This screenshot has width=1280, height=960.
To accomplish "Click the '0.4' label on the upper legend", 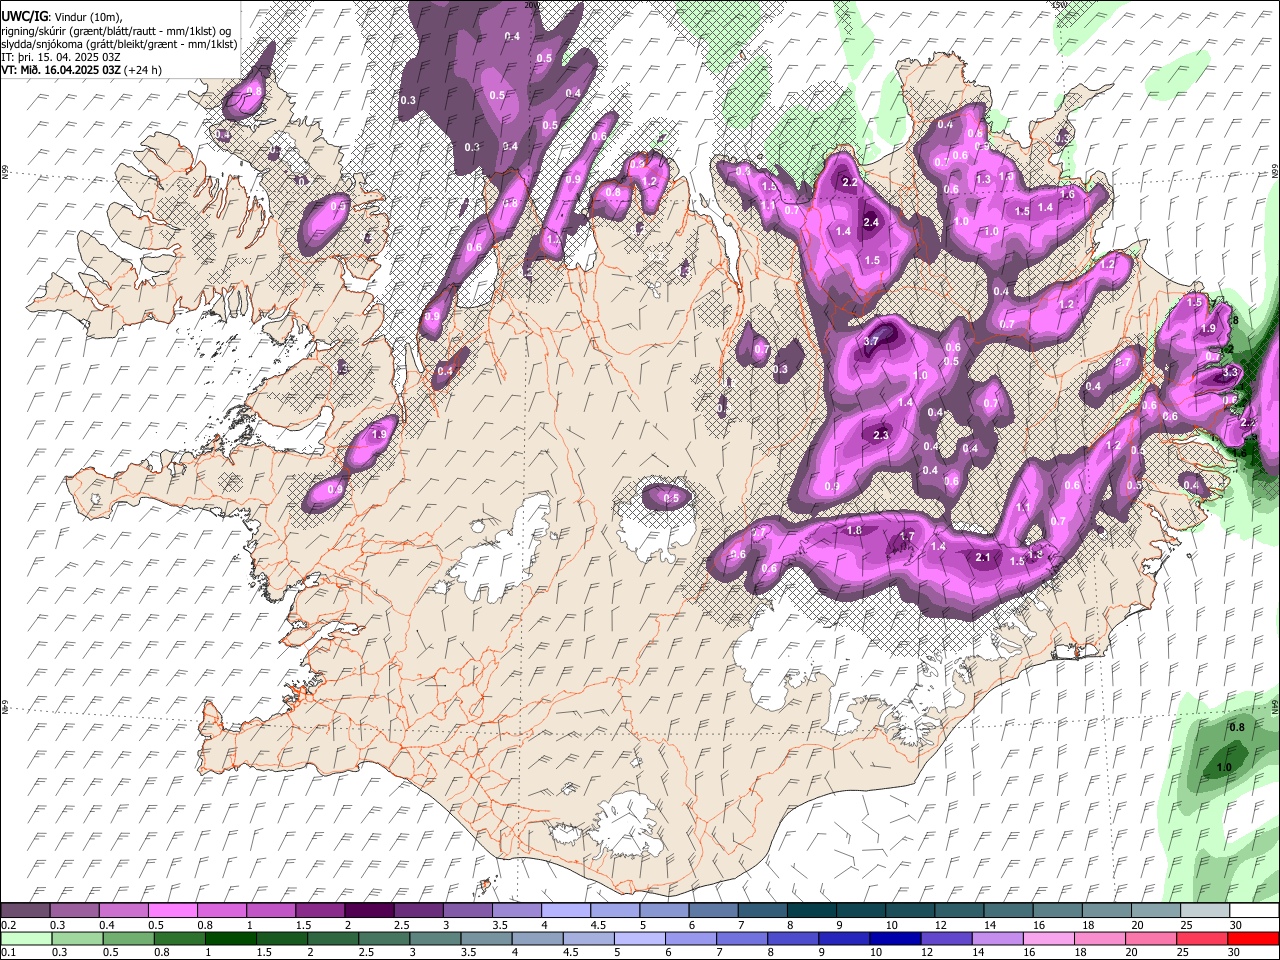I will pyautogui.click(x=107, y=925).
